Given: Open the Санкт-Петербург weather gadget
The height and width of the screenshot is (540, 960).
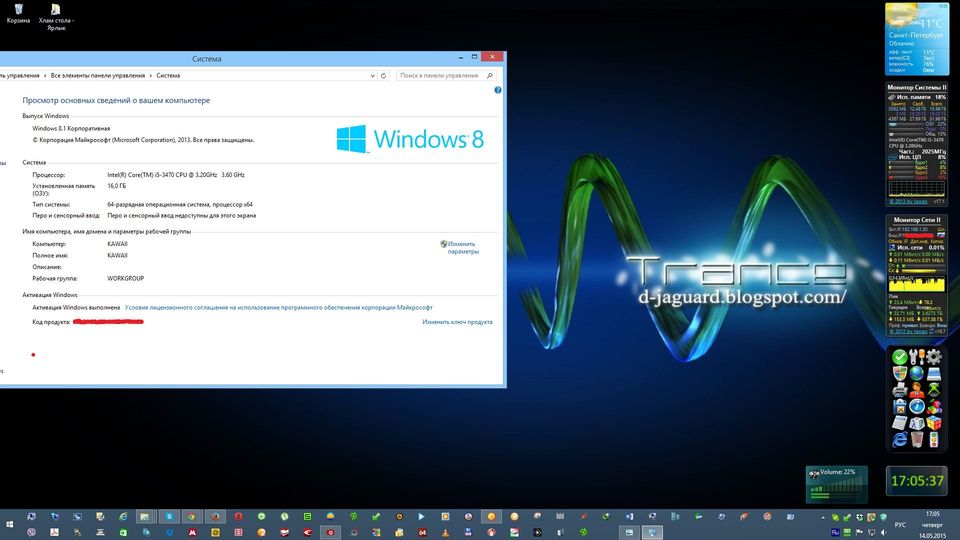Looking at the screenshot, I should tap(917, 39).
